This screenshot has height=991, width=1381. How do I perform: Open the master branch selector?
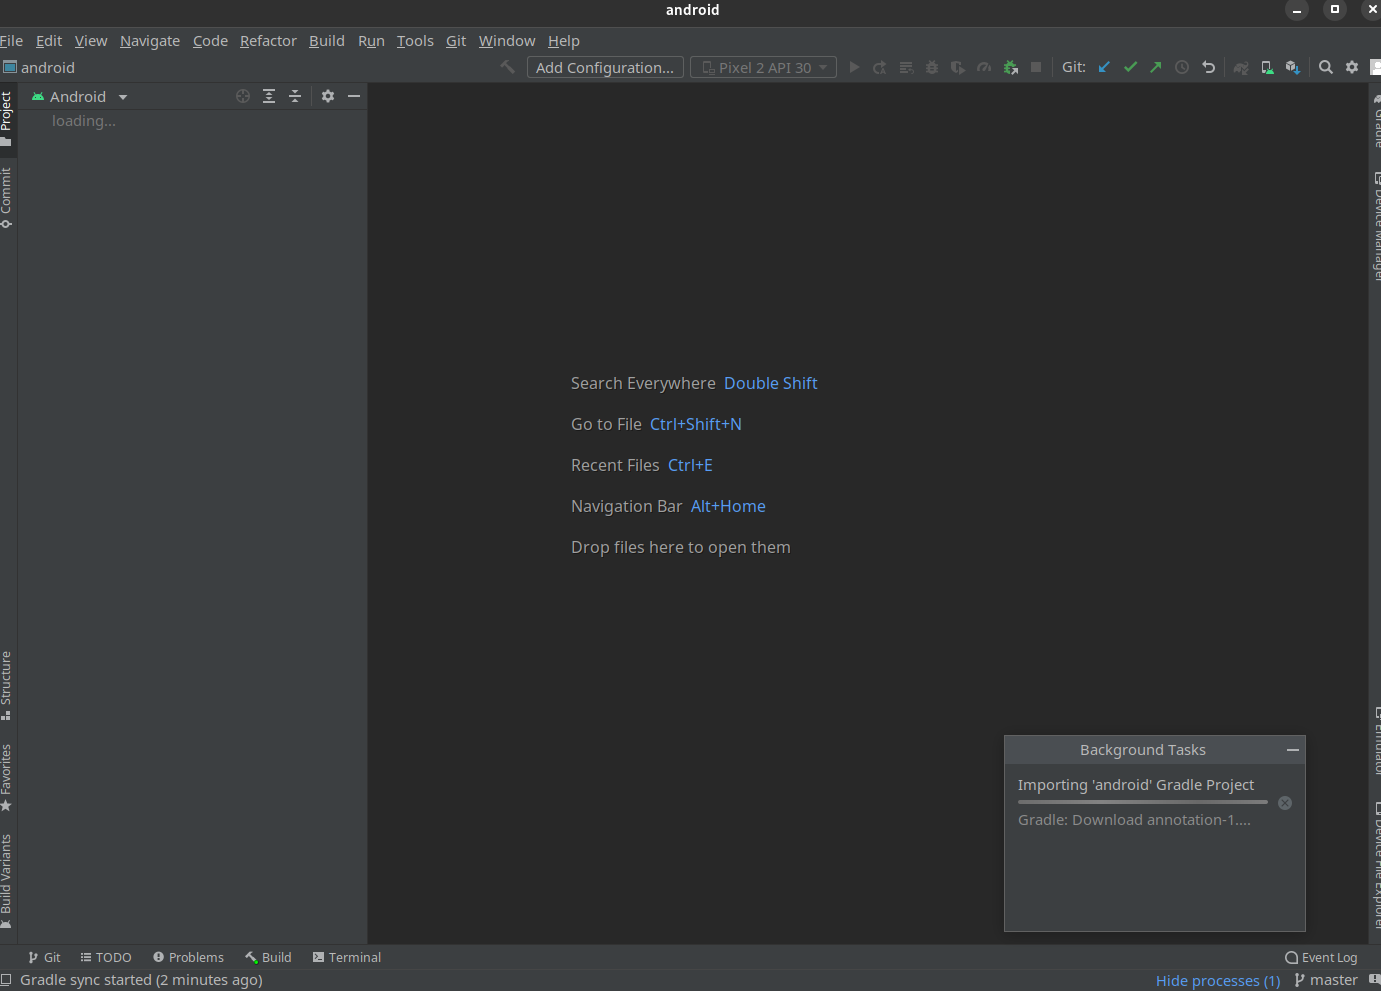pyautogui.click(x=1326, y=980)
